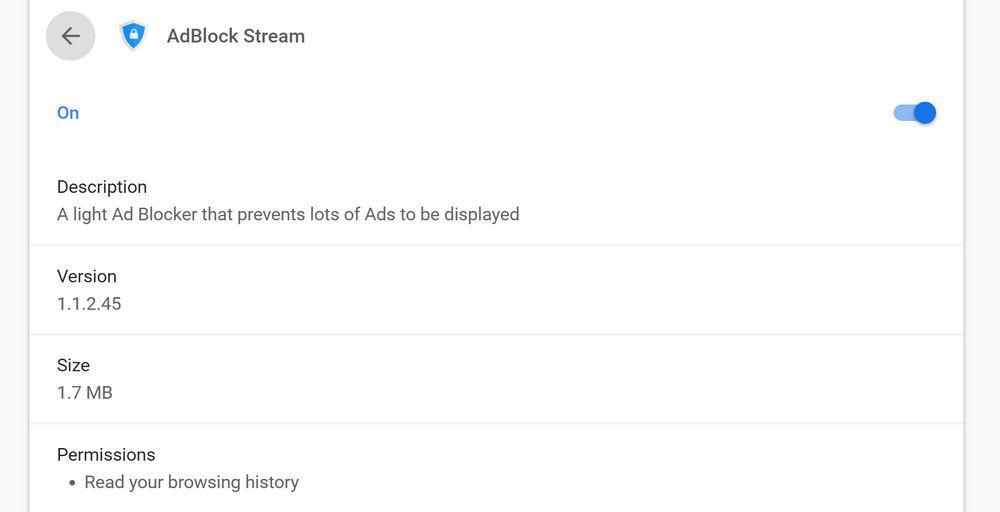Click the bullet point before the permission
This screenshot has width=1000, height=512.
click(72, 483)
